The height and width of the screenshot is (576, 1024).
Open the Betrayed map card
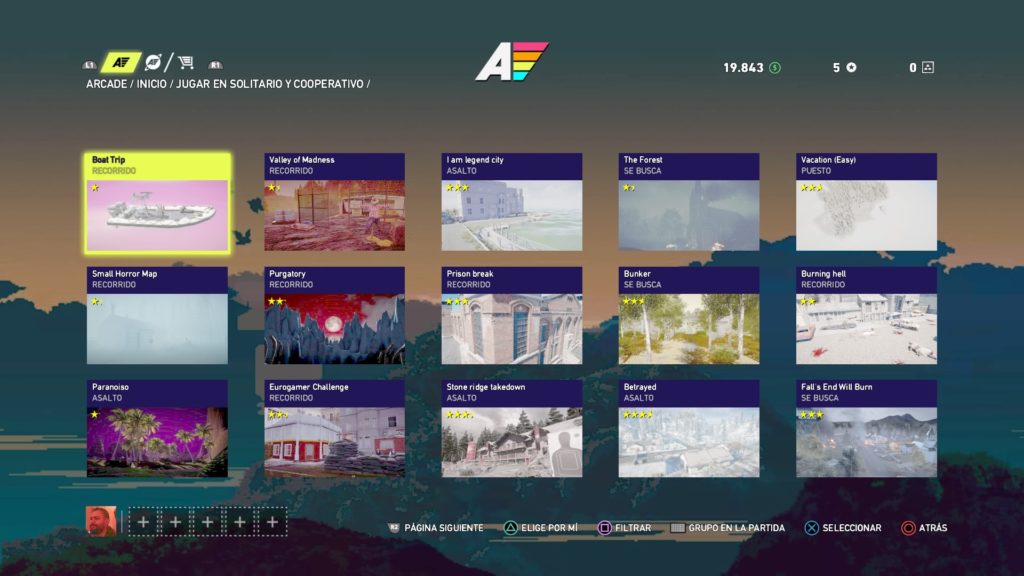pyautogui.click(x=689, y=428)
